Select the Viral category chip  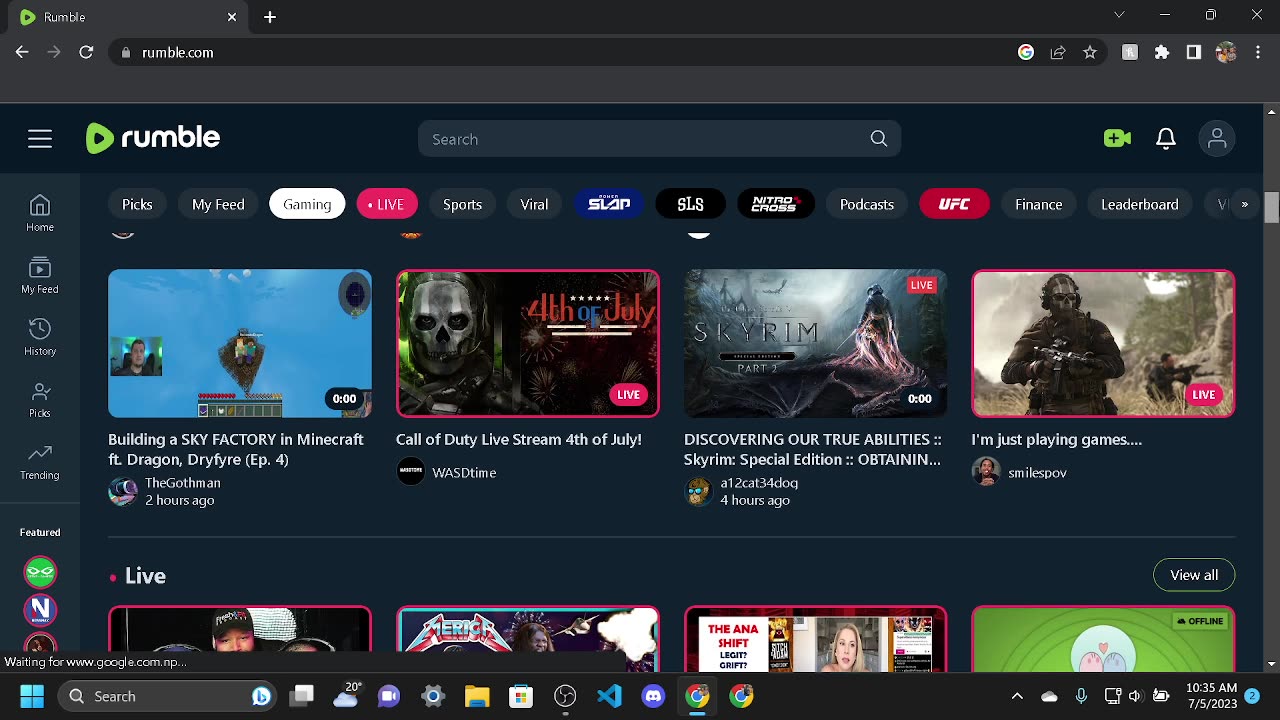coord(534,204)
